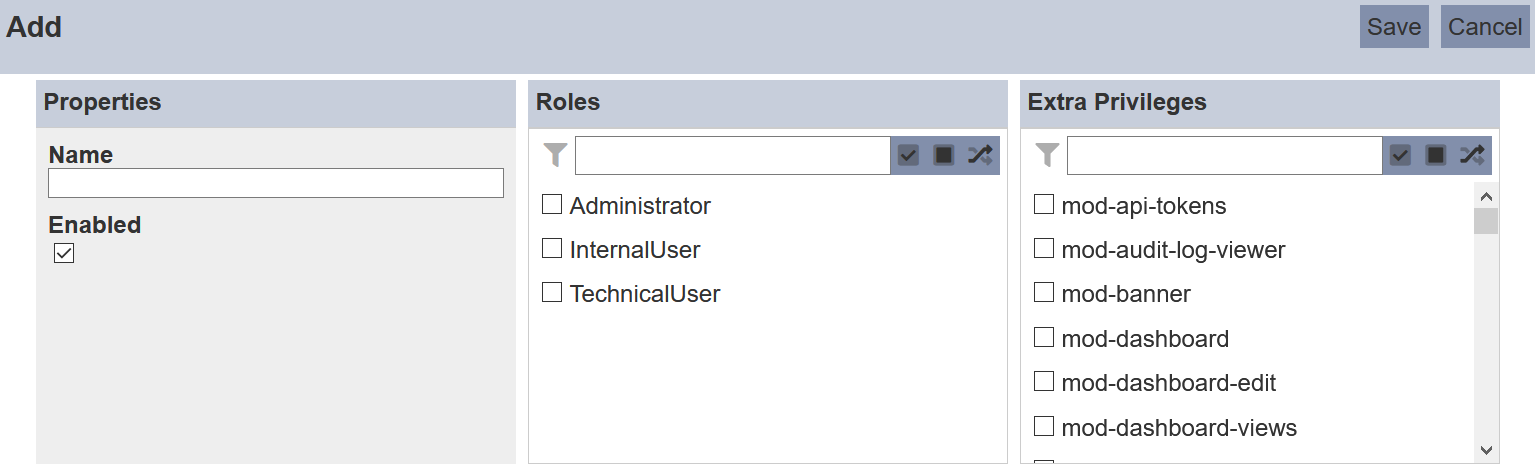The image size is (1535, 471).
Task: Enable the TechnicalUser role
Action: coord(552,293)
